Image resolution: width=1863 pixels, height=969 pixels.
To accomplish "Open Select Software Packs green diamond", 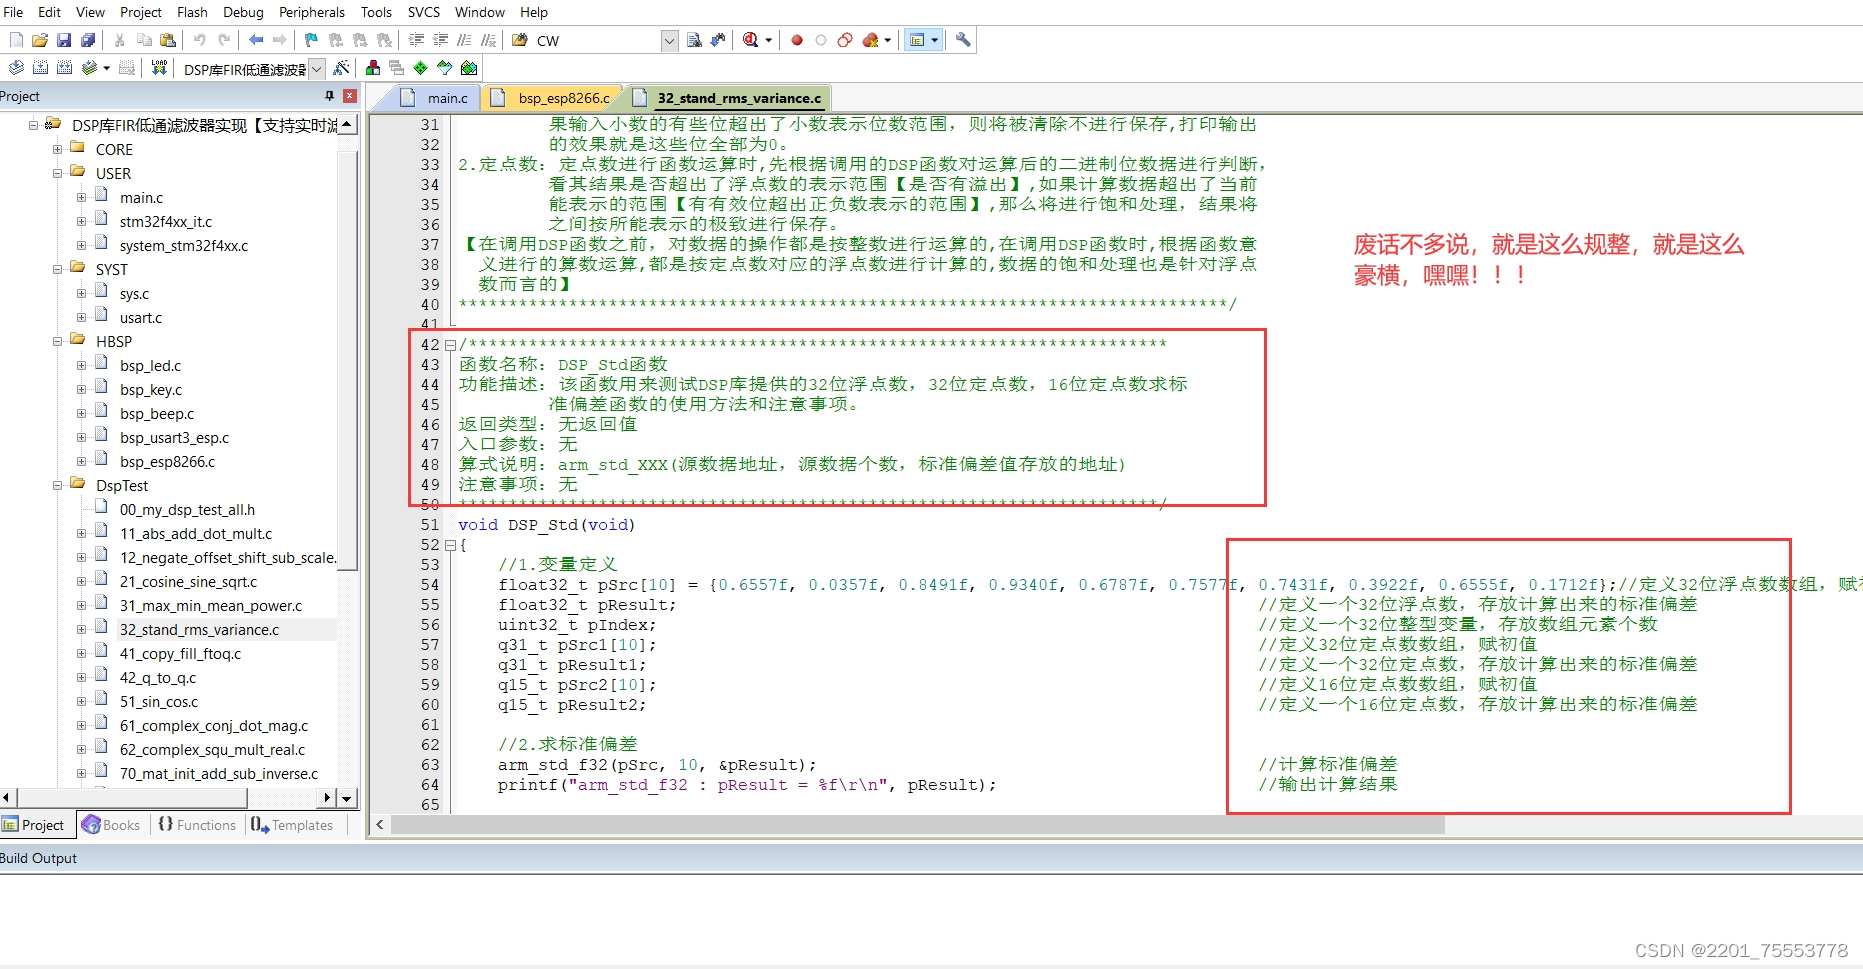I will 421,68.
